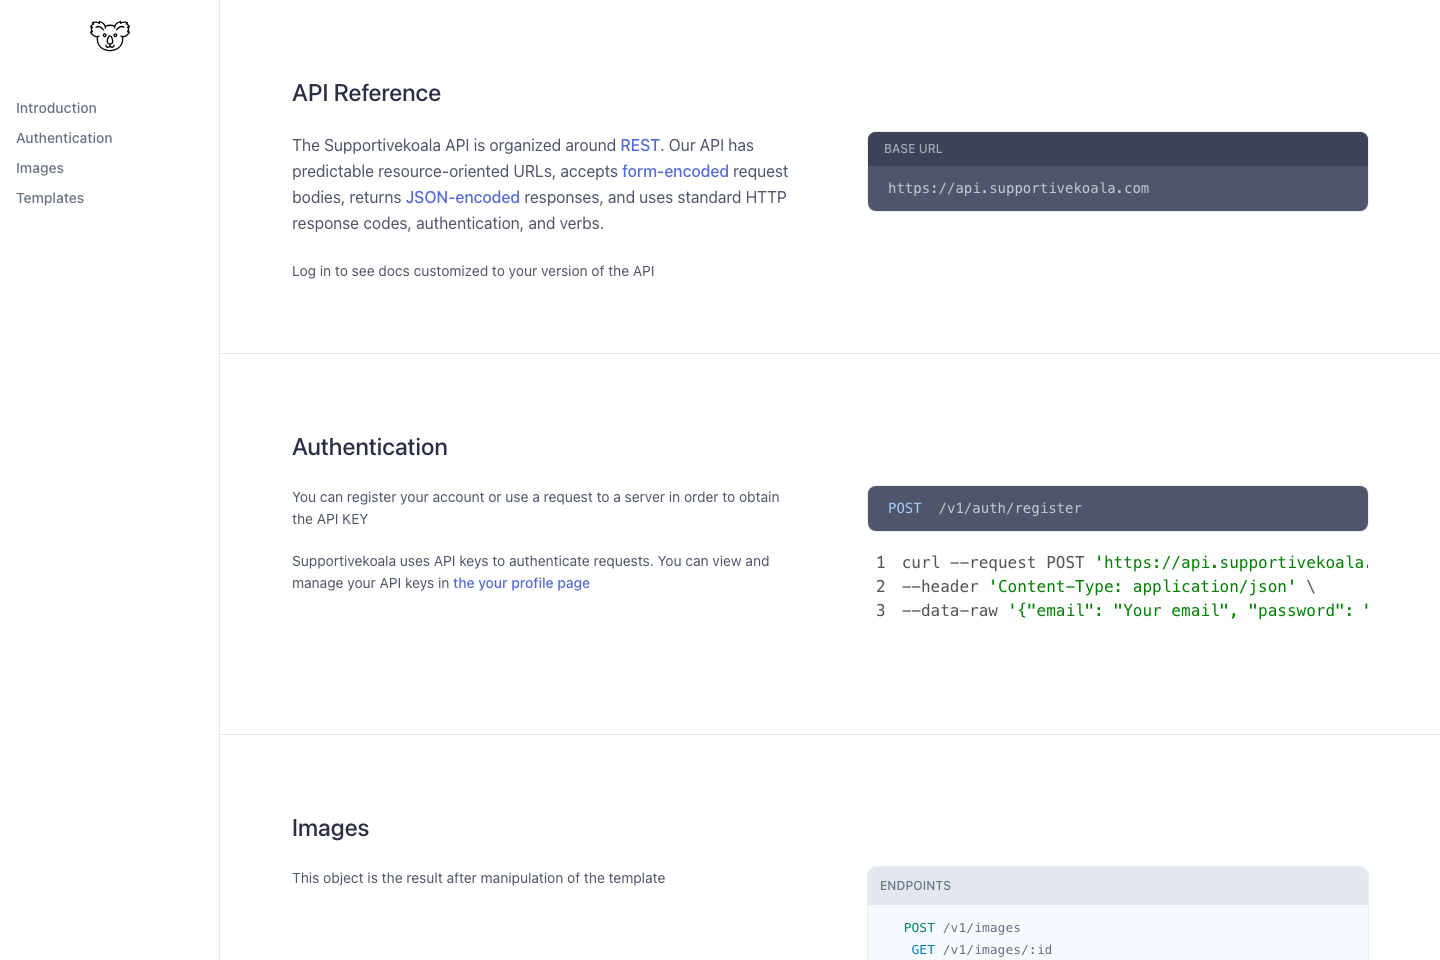
Task: Click line 1 of the curl code snippet
Action: 1100,562
